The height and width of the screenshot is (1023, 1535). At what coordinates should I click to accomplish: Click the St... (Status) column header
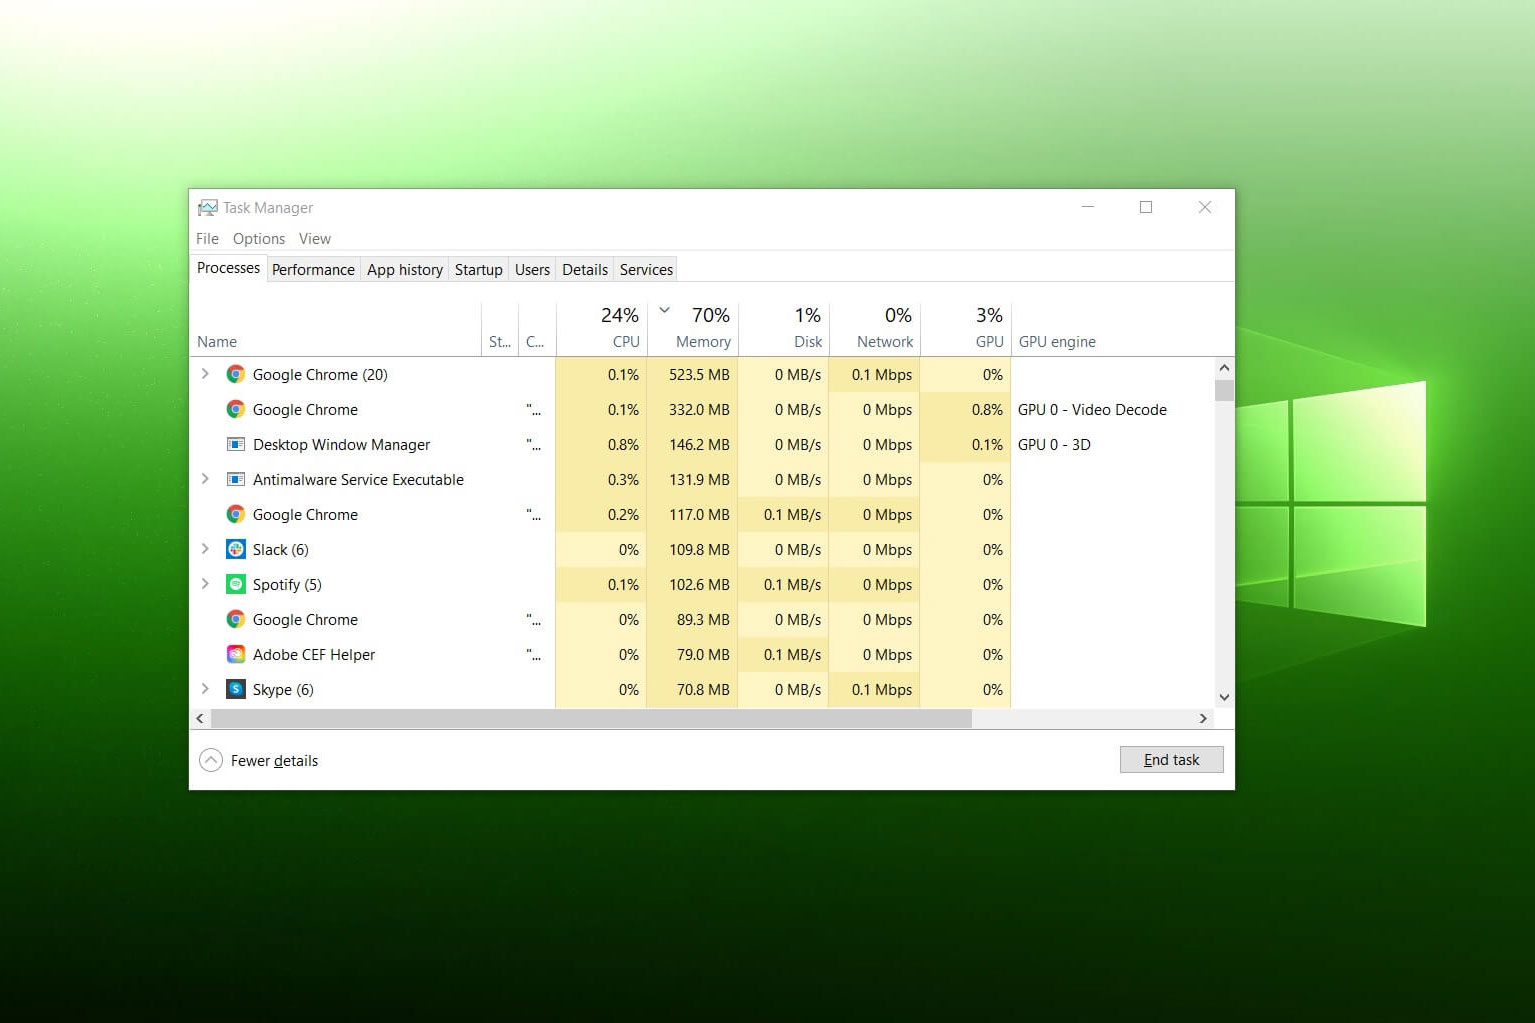point(500,329)
